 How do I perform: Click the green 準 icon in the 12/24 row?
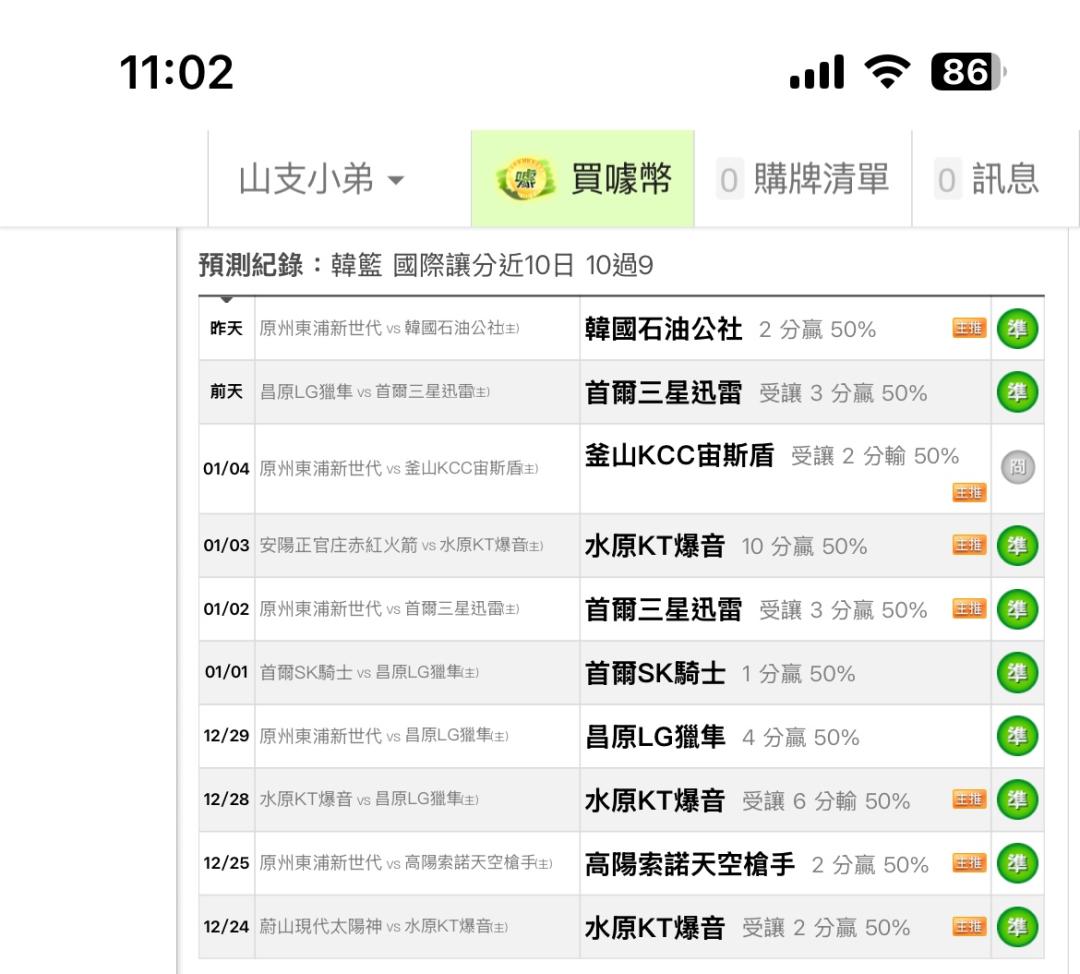(1017, 926)
